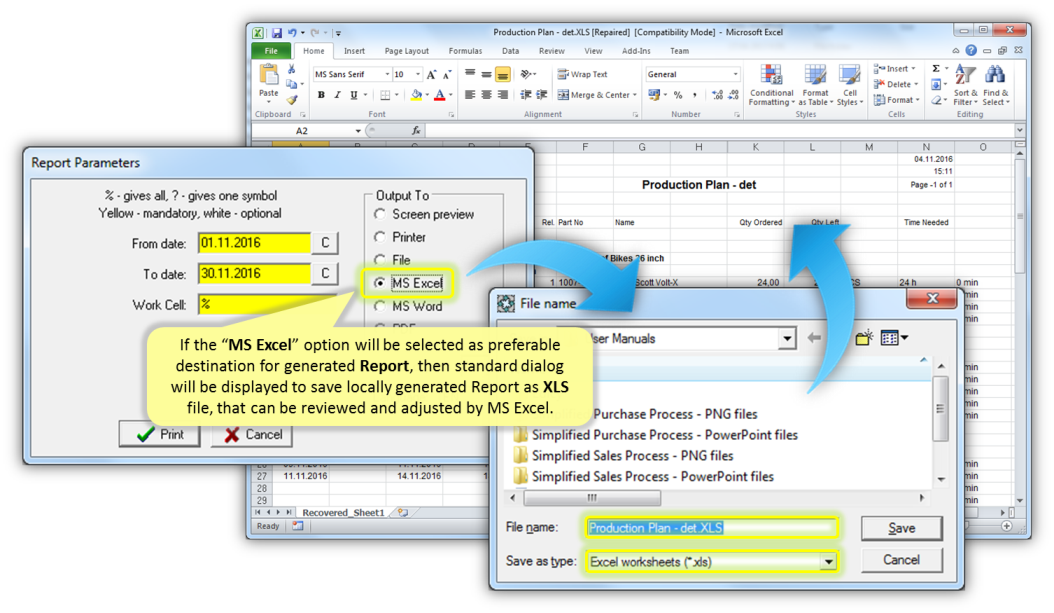1054x613 pixels.
Task: Apply Percent Style number format
Action: point(678,95)
